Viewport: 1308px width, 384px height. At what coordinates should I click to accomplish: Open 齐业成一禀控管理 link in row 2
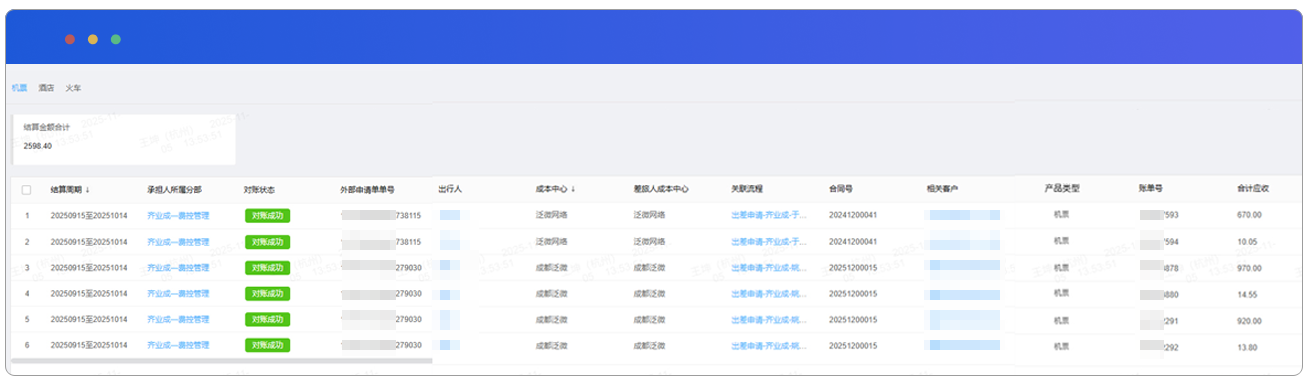pos(178,242)
